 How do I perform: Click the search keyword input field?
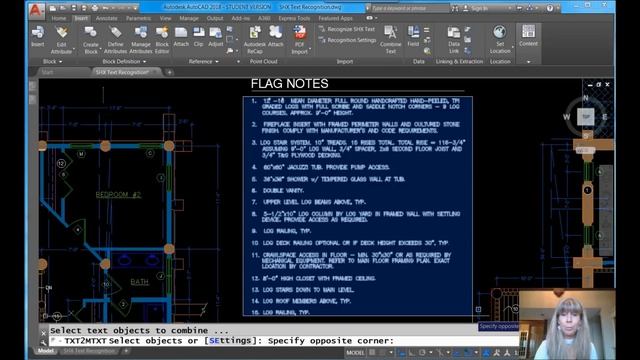coord(409,8)
